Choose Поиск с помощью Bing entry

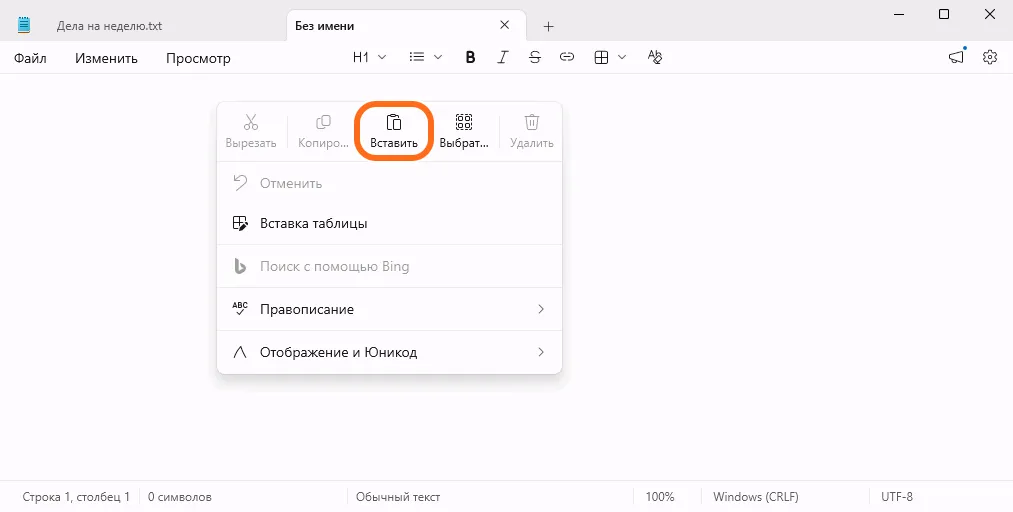point(390,266)
